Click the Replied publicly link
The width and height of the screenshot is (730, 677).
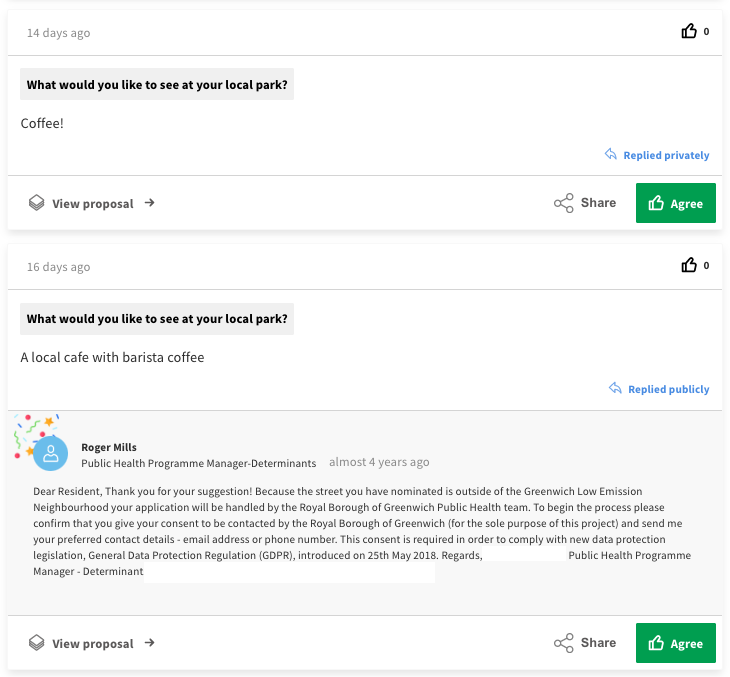[668, 390]
